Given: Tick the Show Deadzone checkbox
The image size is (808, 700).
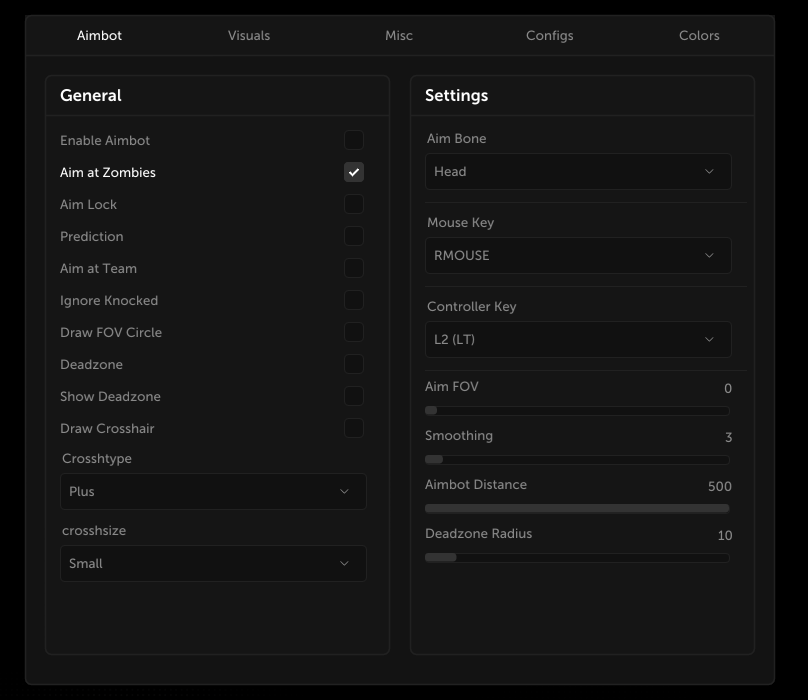Looking at the screenshot, I should pyautogui.click(x=354, y=396).
